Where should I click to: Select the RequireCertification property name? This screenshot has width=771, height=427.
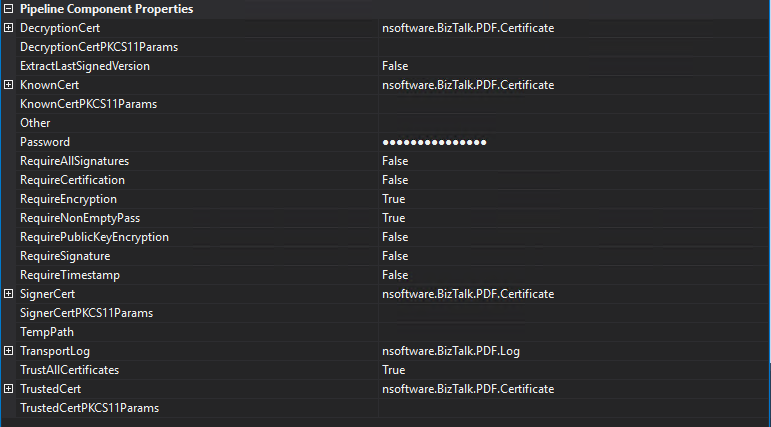(72, 180)
